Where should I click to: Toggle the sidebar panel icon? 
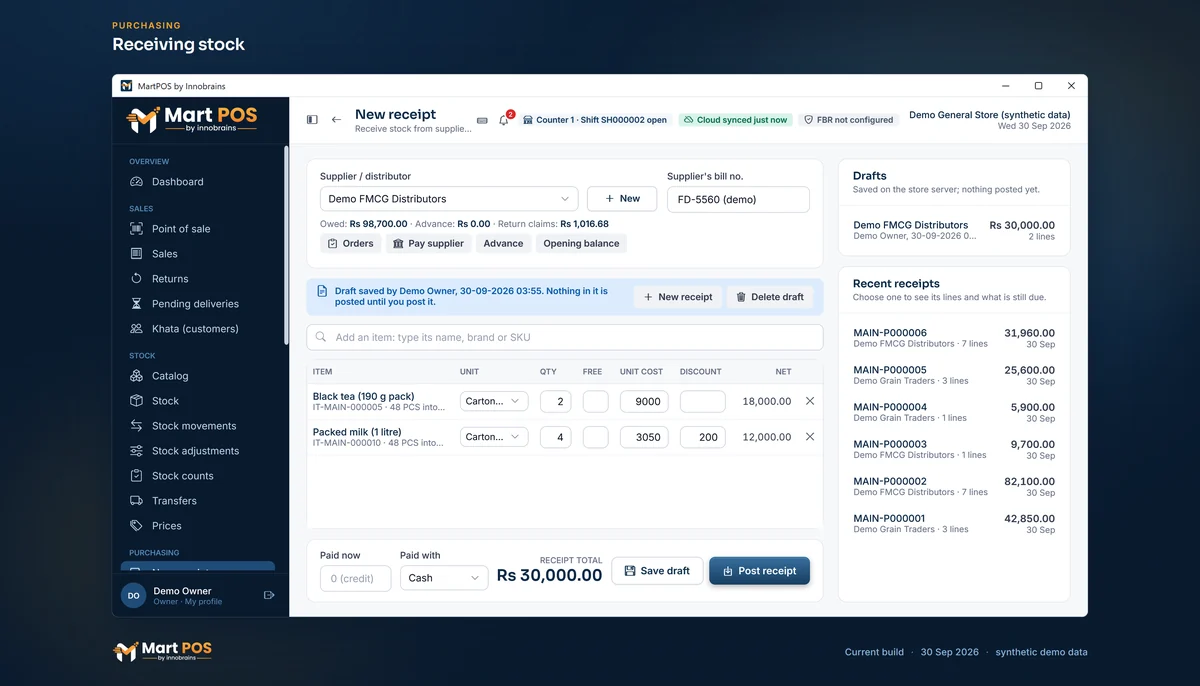pos(312,120)
